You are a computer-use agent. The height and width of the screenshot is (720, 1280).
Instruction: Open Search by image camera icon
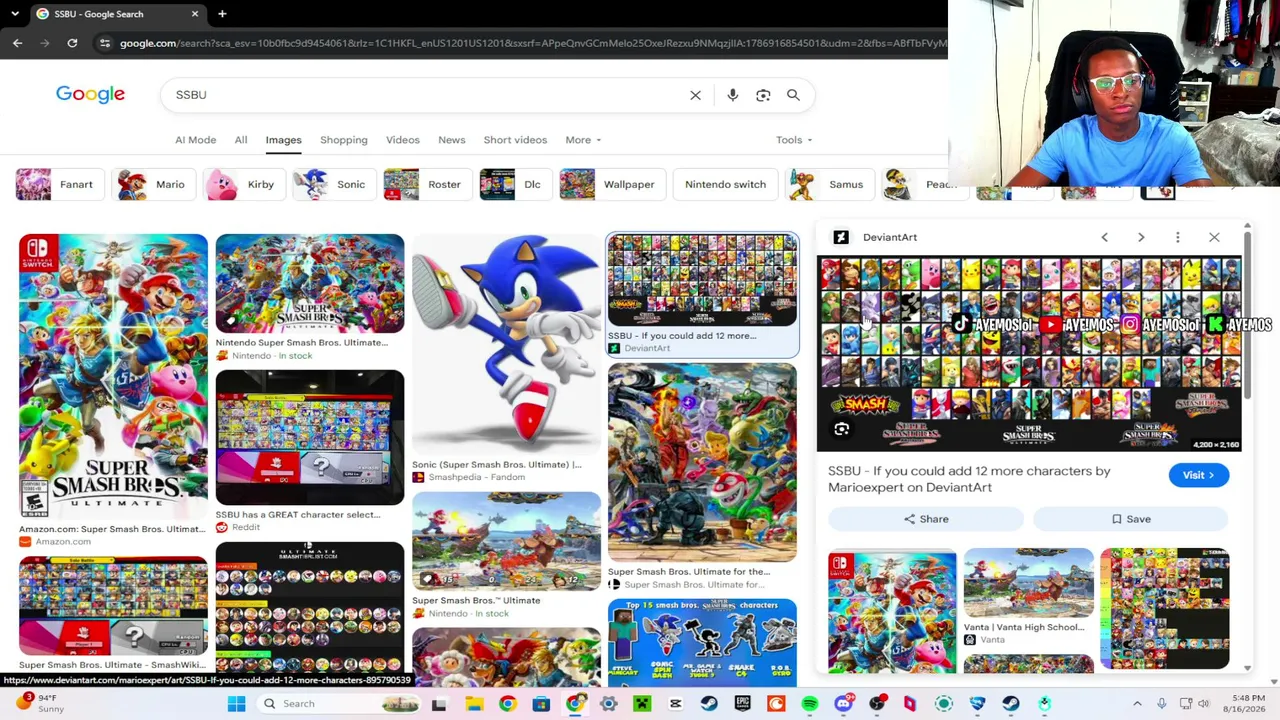763,95
